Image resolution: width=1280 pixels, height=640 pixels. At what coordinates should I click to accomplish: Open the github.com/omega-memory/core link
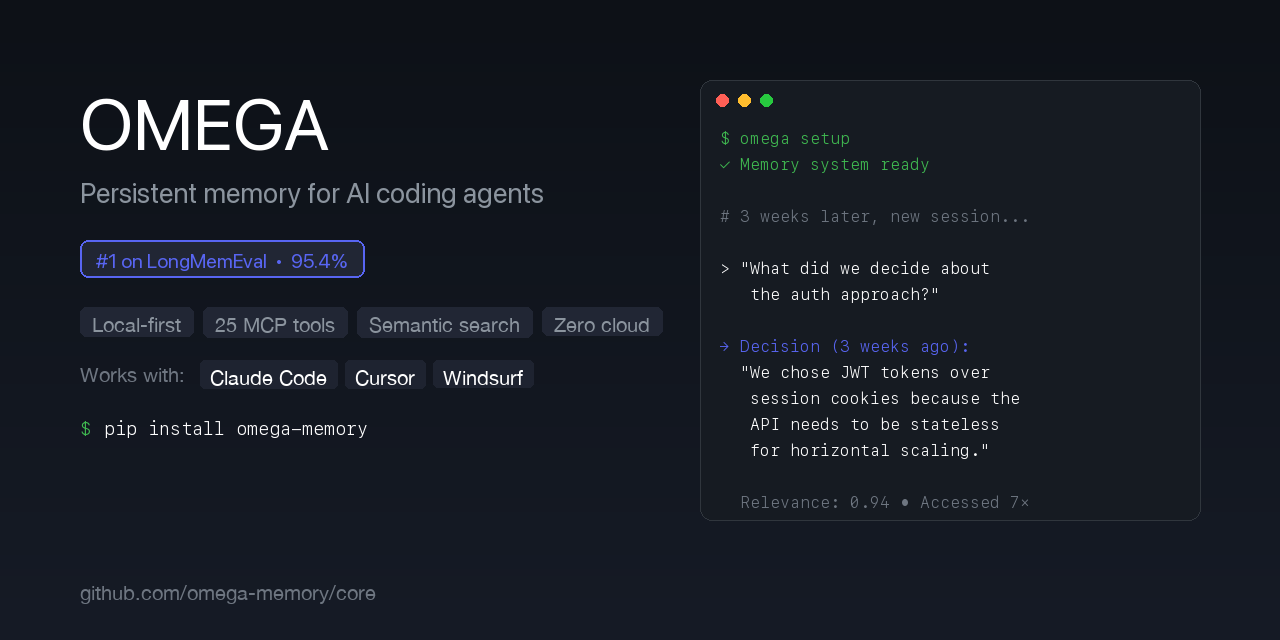tap(228, 593)
